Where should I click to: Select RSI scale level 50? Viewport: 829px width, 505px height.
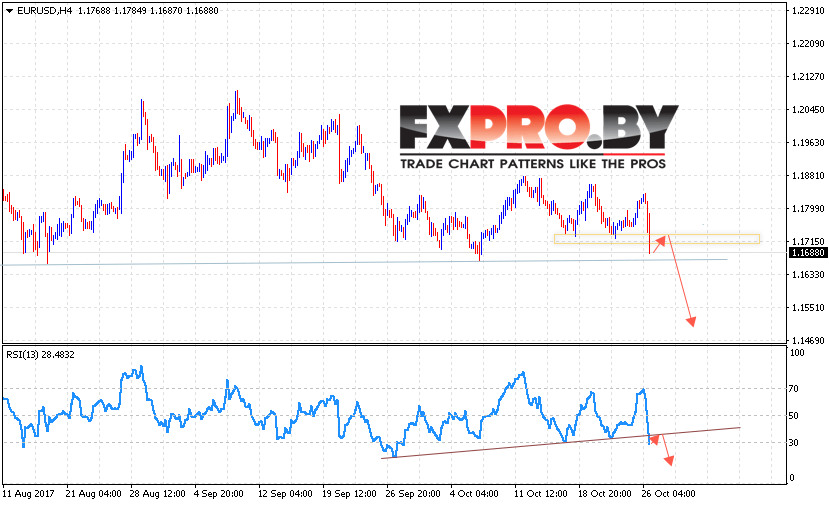(794, 416)
